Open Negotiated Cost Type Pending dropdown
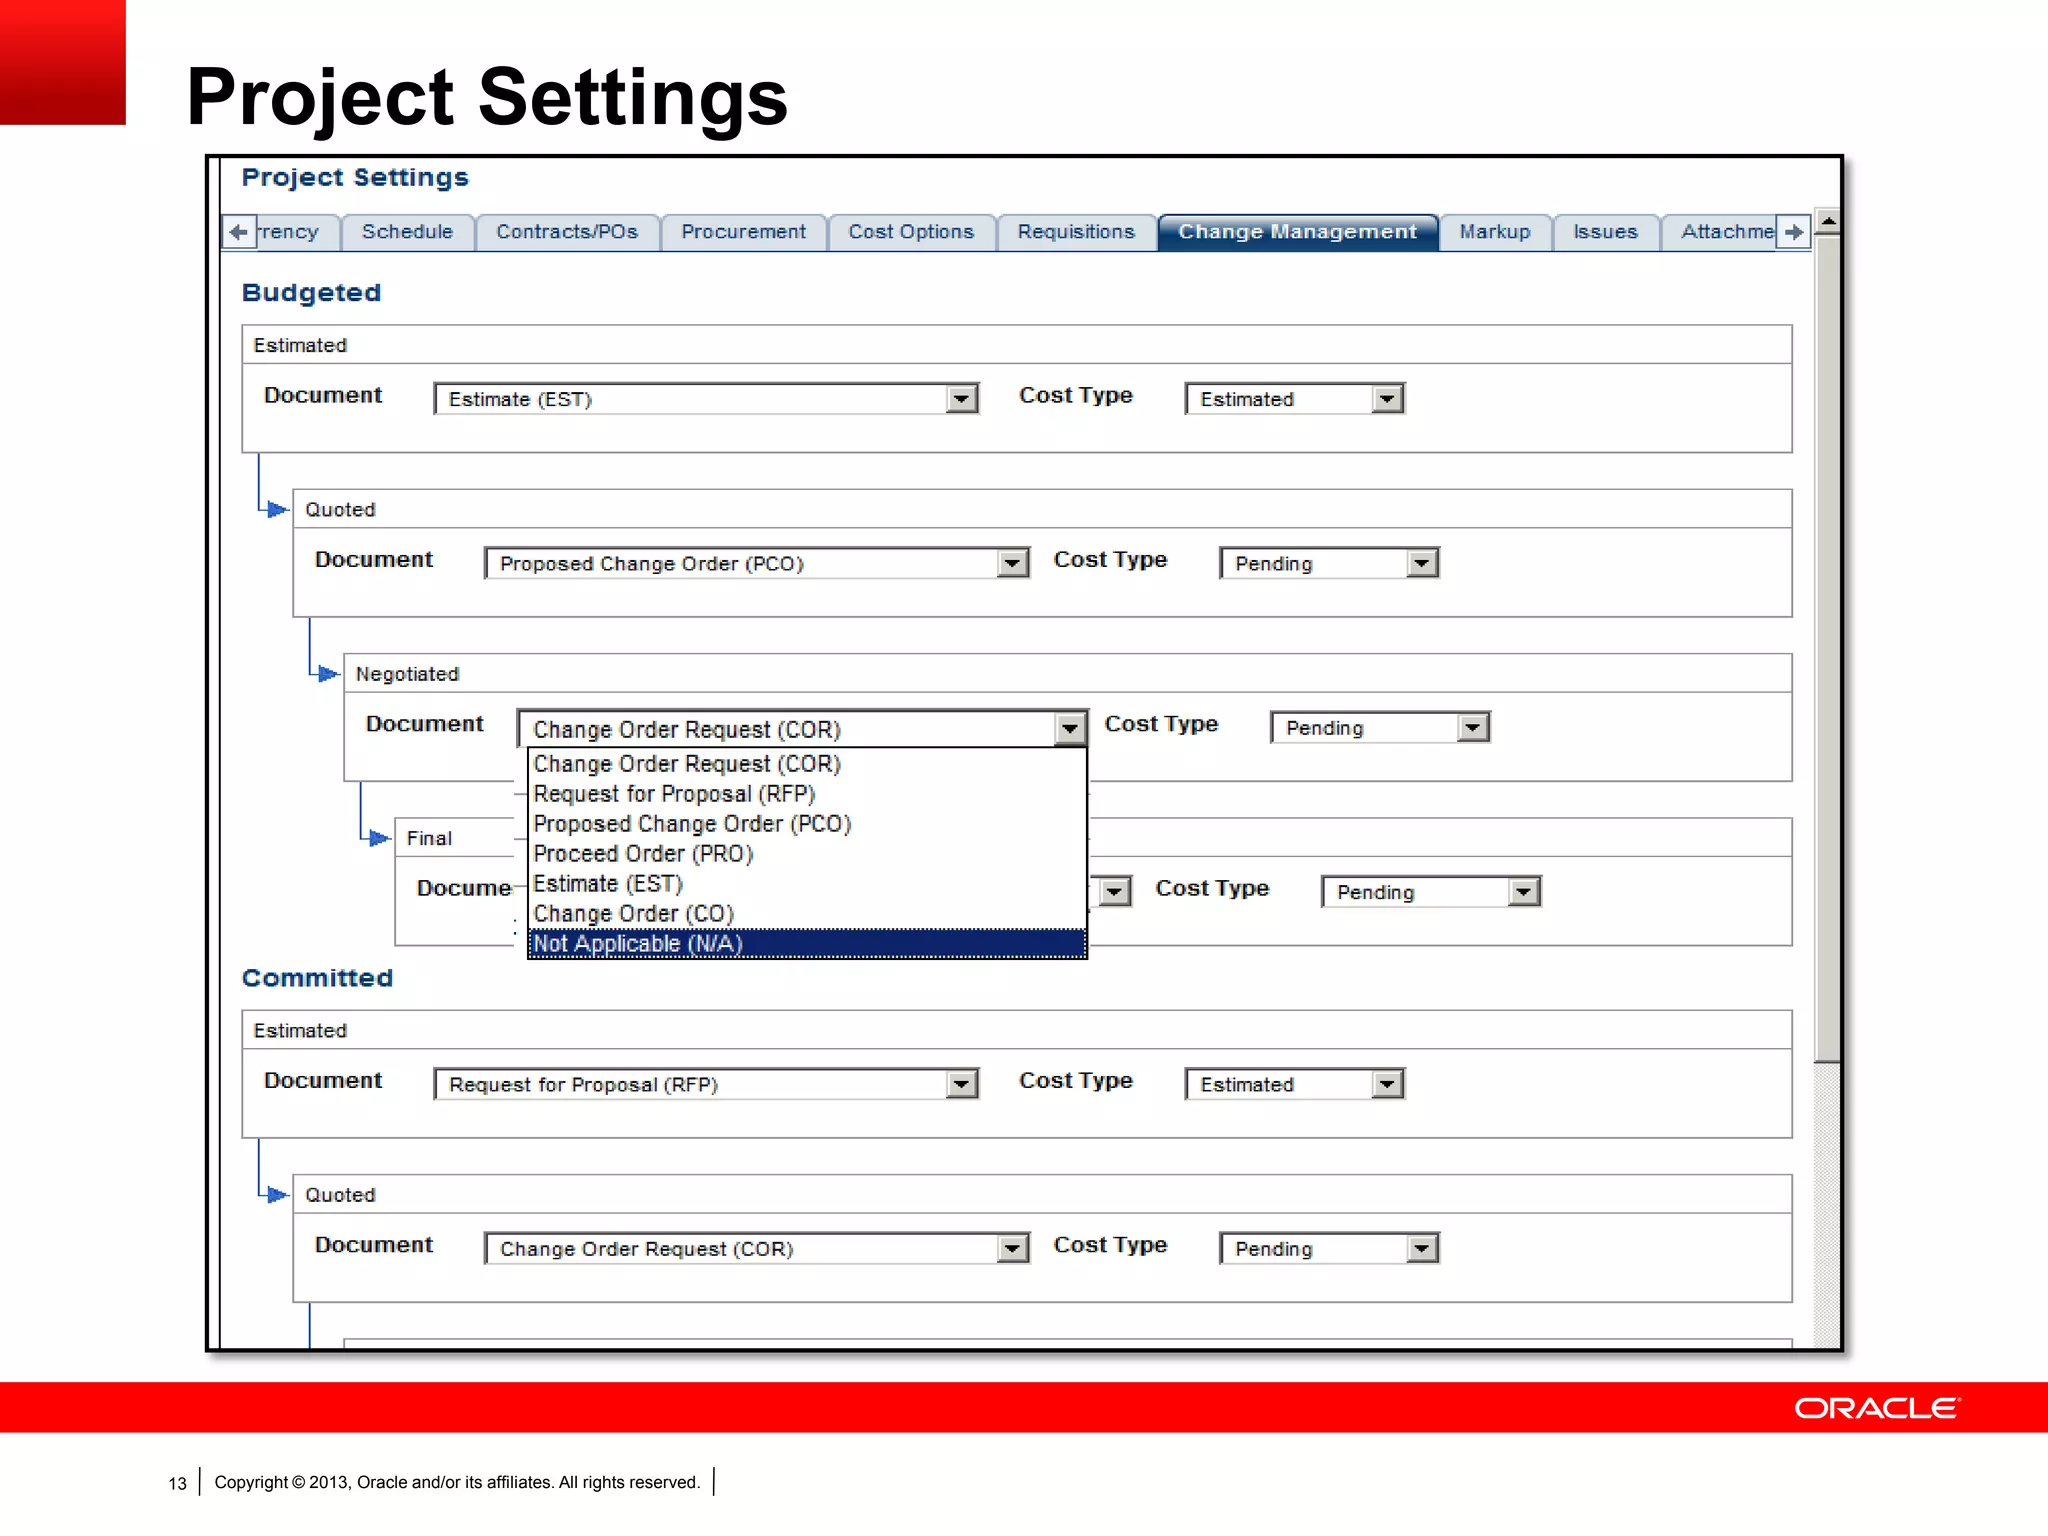Viewport: 2048px width, 1536px height. pos(1380,727)
